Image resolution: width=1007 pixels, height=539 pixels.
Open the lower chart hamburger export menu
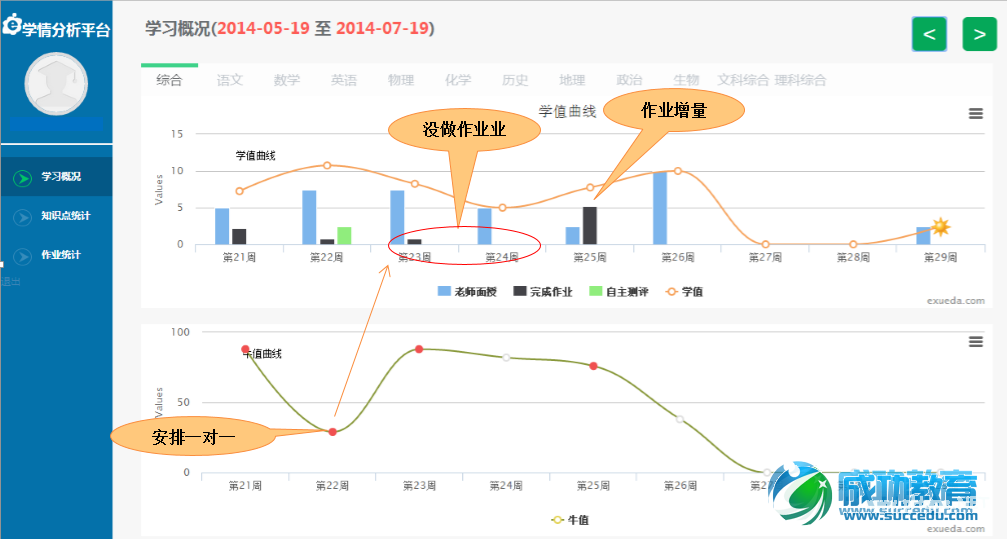[976, 342]
